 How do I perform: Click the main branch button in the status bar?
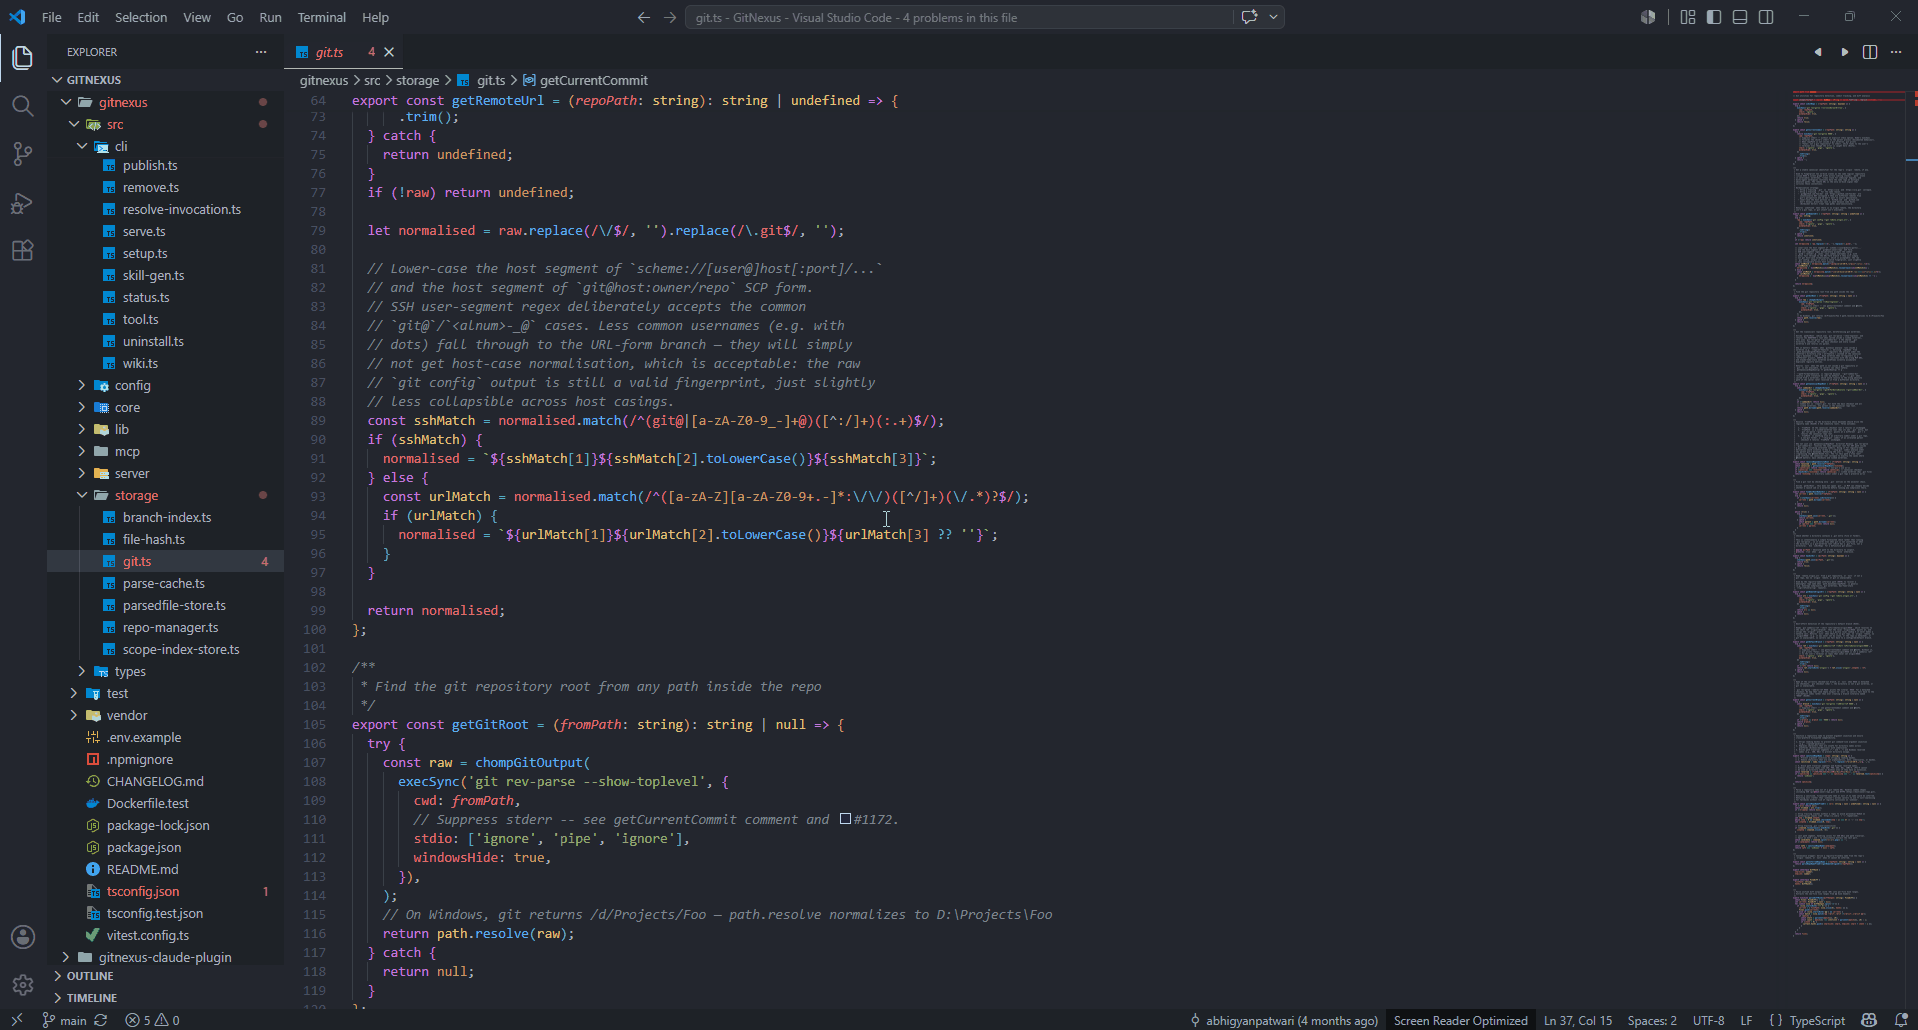coord(64,1020)
